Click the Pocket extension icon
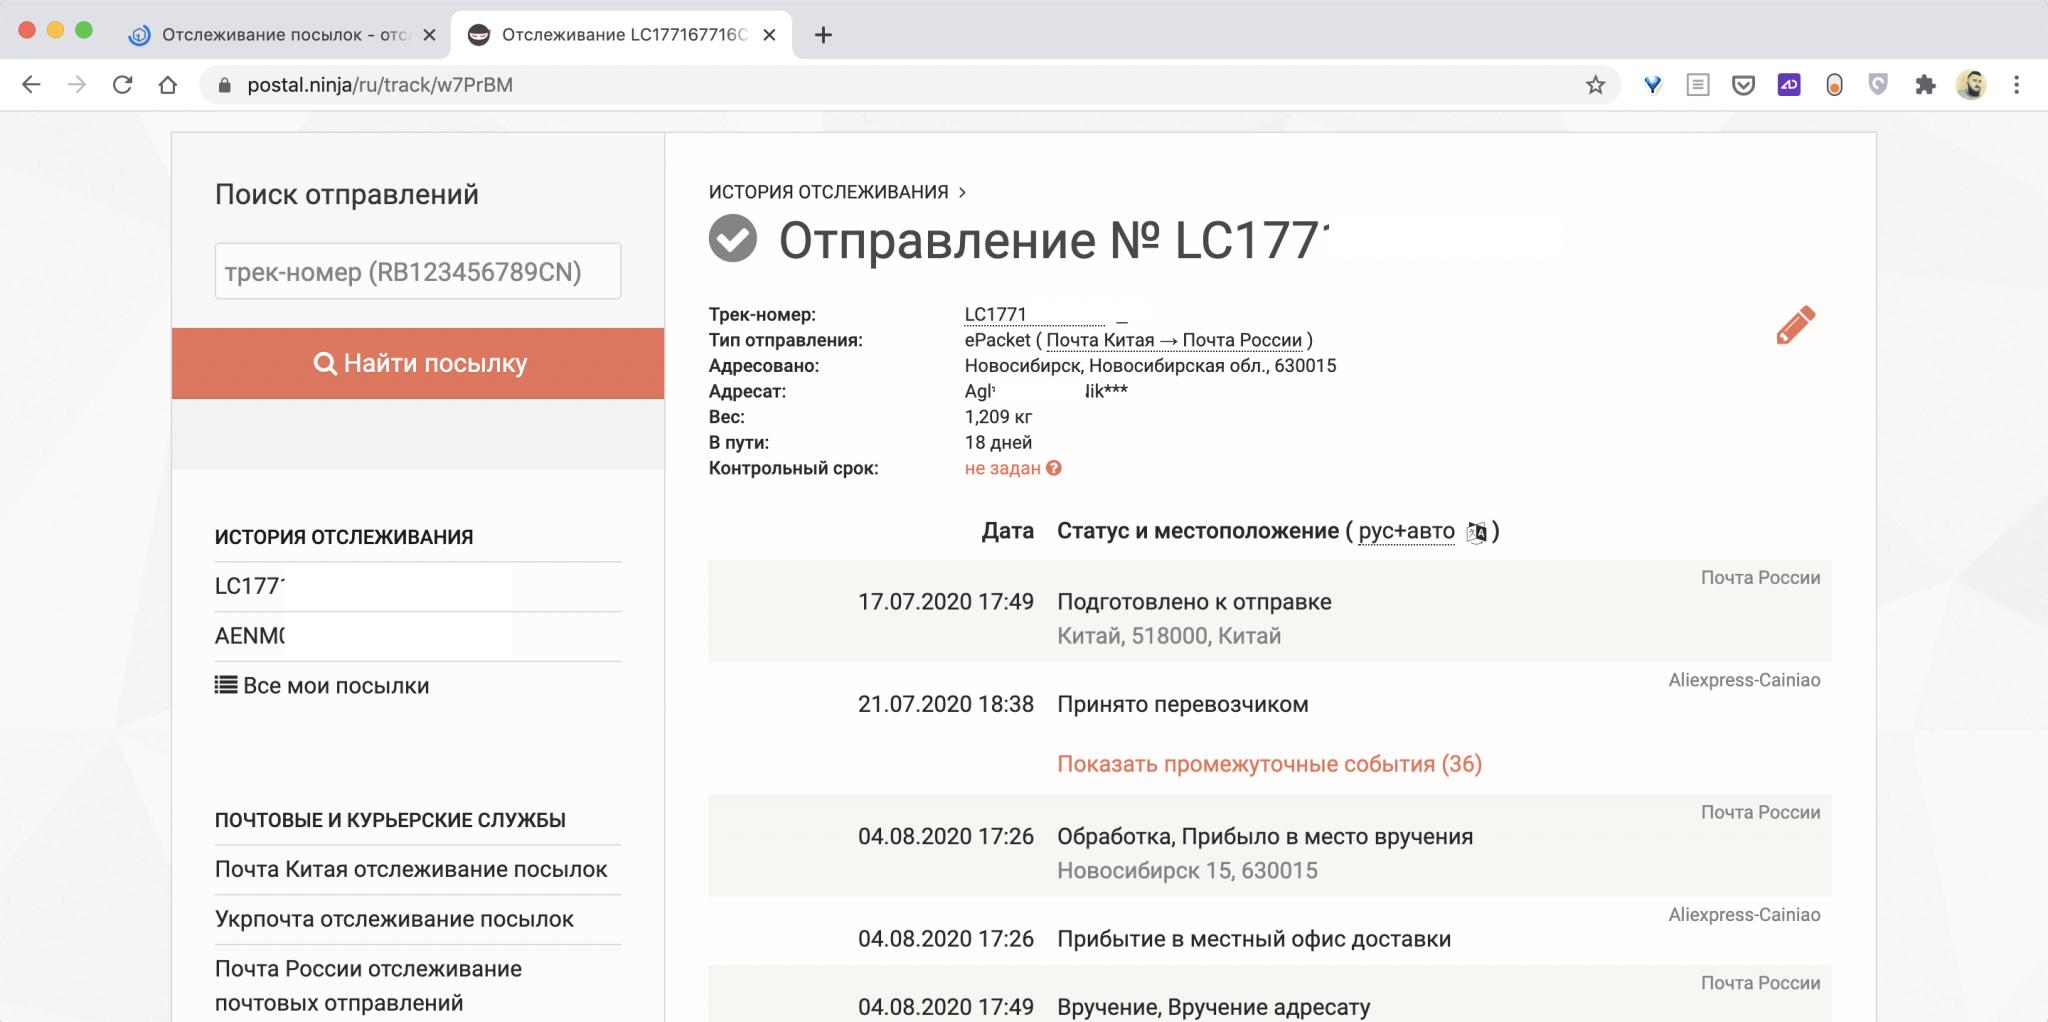This screenshot has width=2048, height=1022. tap(1743, 85)
